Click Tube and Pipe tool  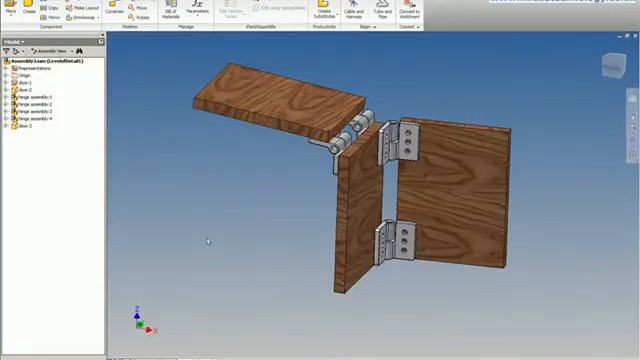[382, 10]
